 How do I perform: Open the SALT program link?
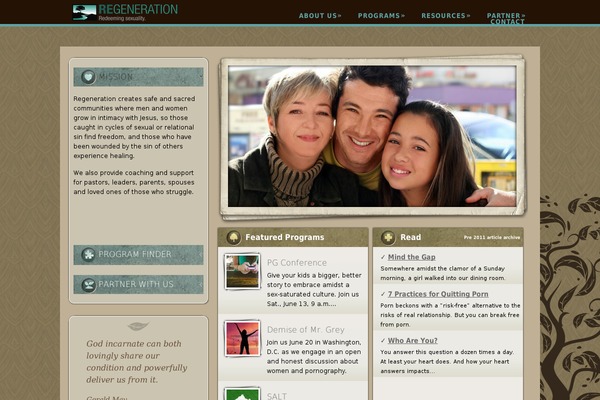277,396
